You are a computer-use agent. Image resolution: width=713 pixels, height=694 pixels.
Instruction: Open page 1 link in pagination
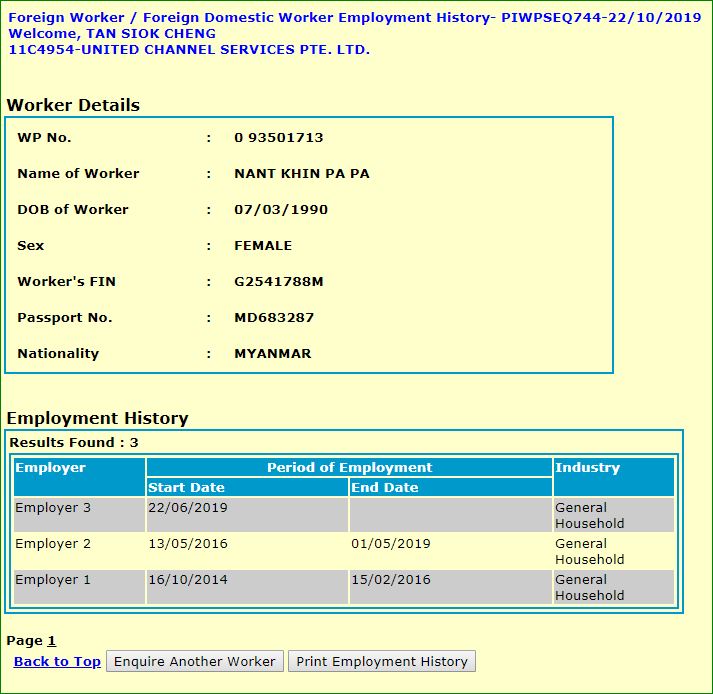pos(52,641)
